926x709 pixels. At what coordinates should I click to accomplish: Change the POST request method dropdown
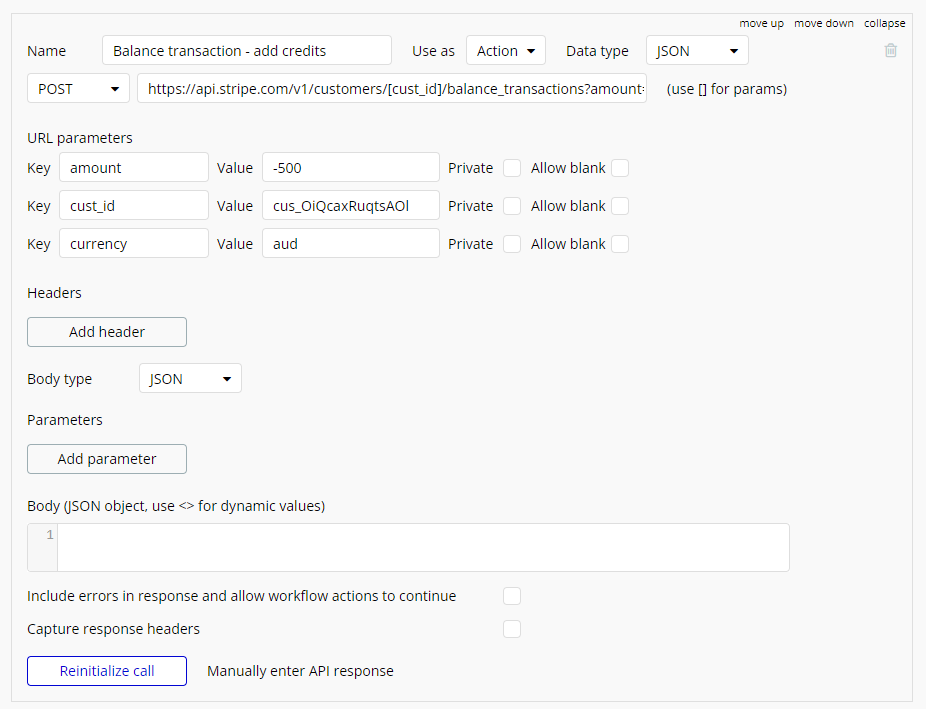pyautogui.click(x=78, y=88)
